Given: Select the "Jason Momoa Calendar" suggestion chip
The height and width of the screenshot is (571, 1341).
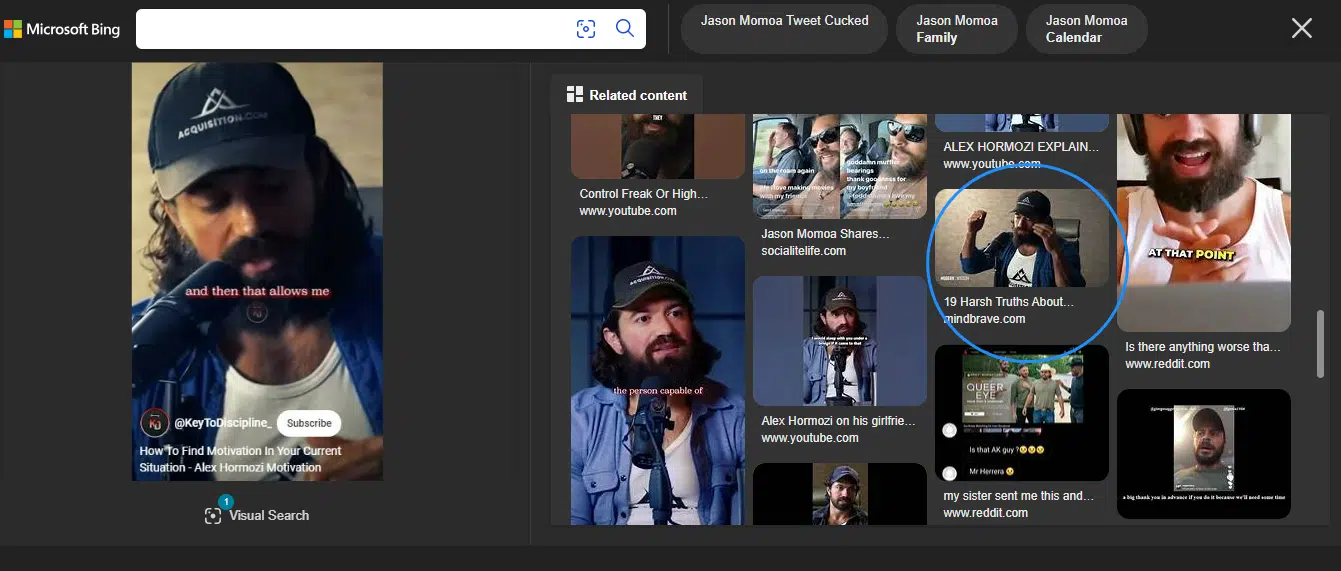Looking at the screenshot, I should (1086, 29).
